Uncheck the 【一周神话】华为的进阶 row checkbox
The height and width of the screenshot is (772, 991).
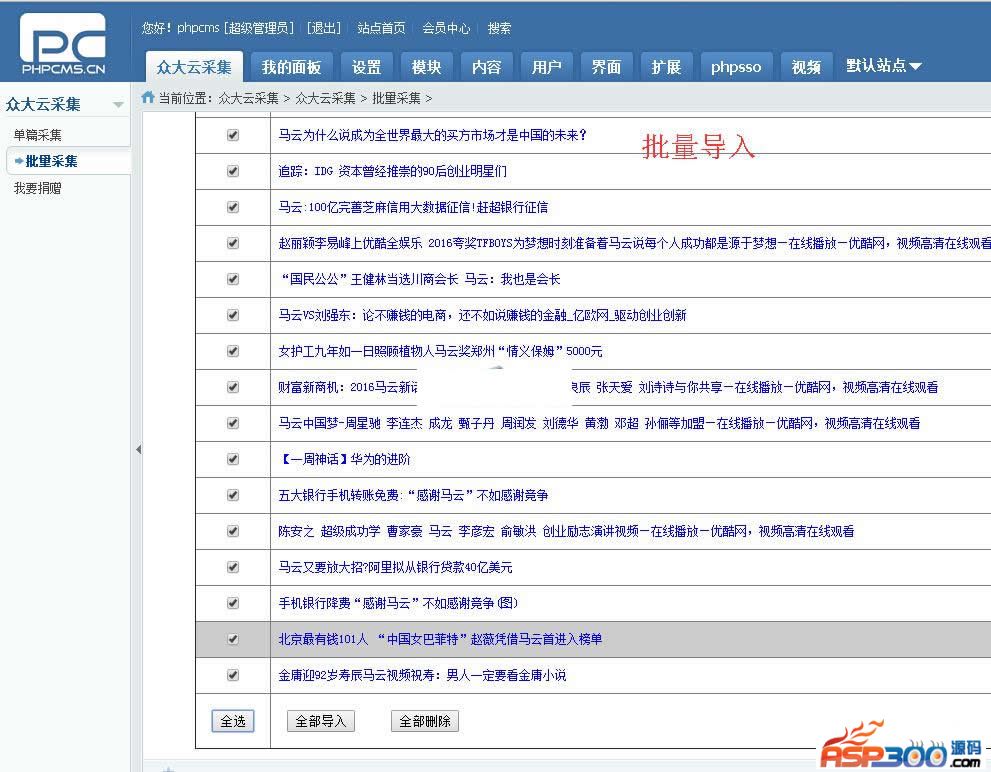(233, 459)
